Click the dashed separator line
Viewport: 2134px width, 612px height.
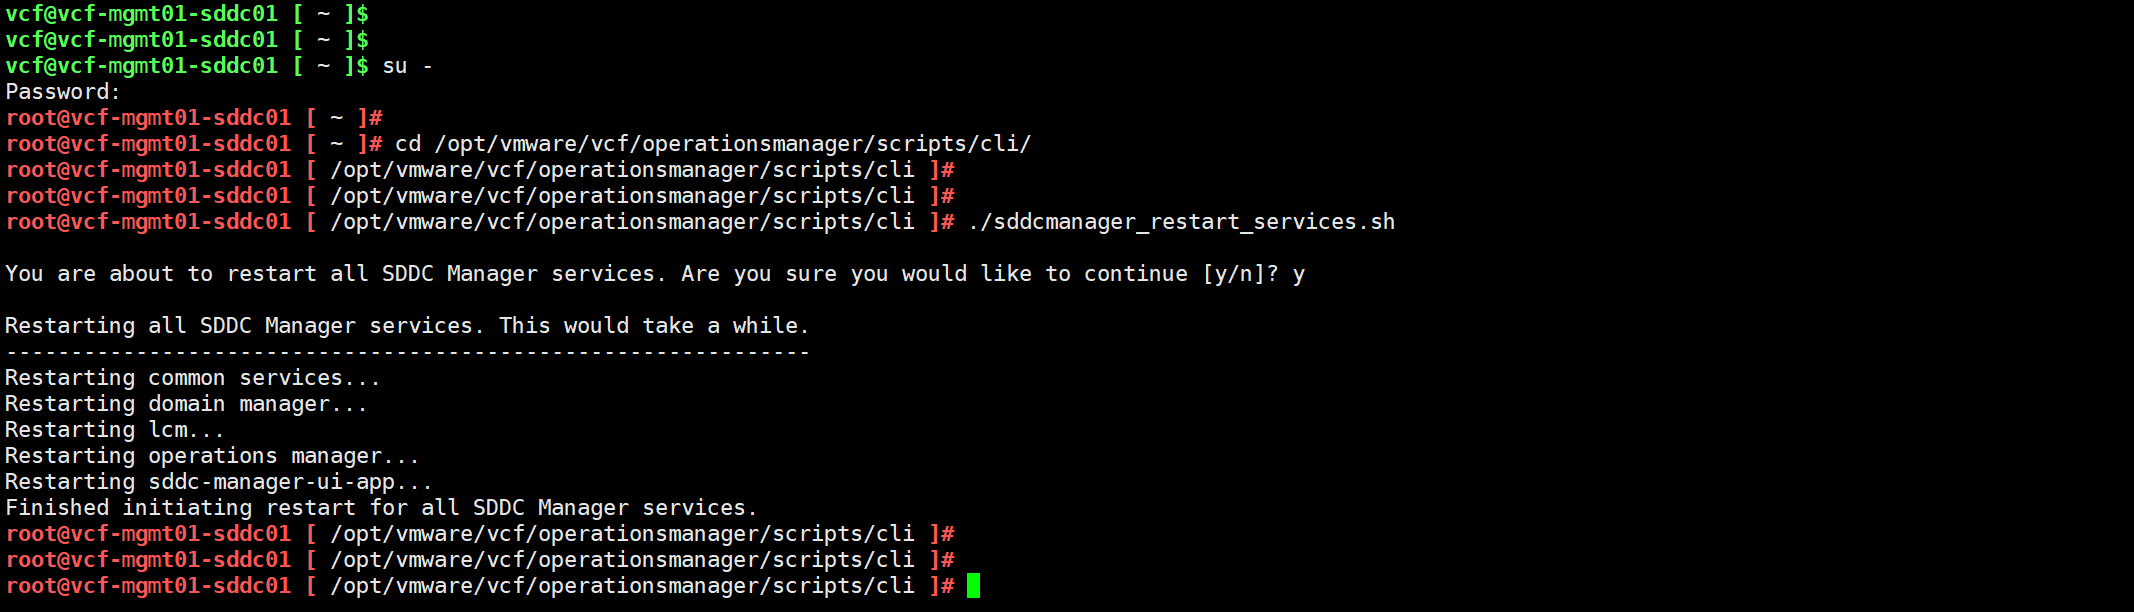(407, 352)
